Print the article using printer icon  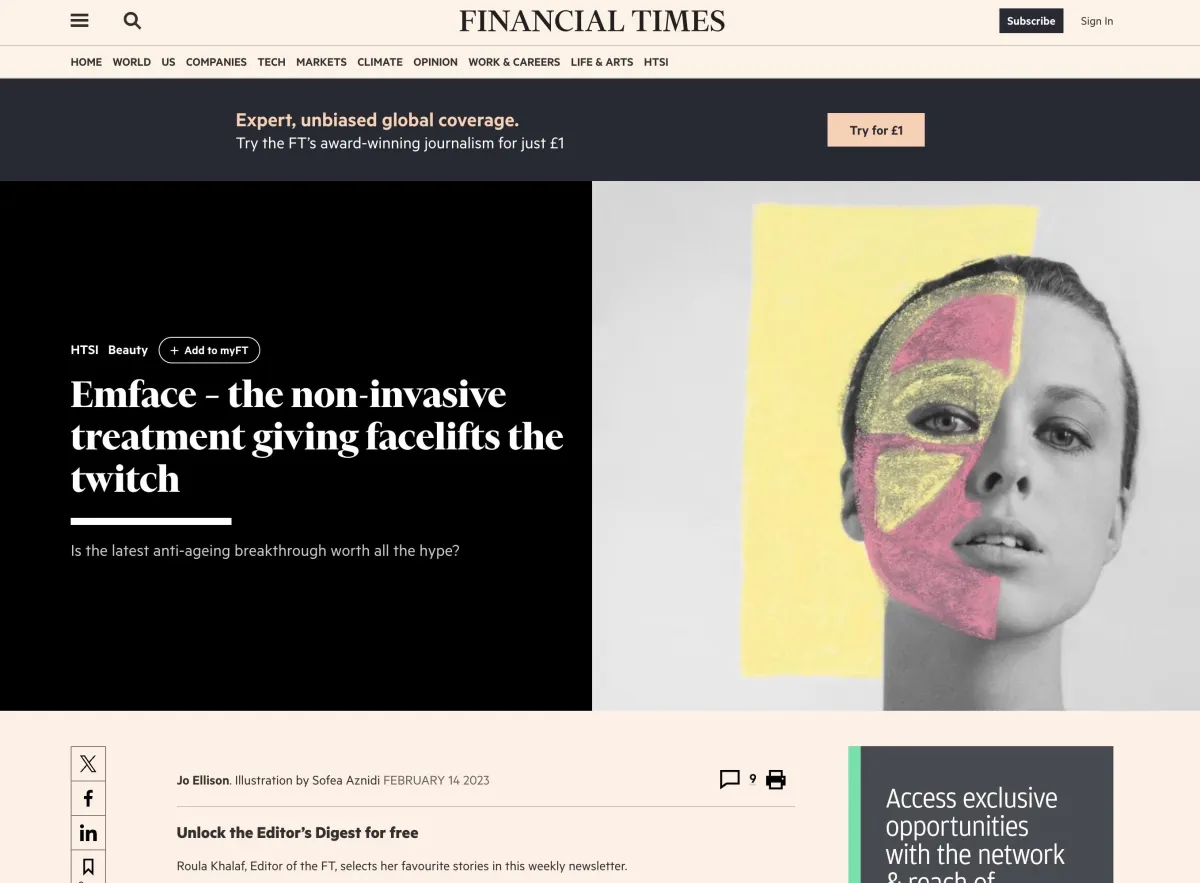tap(776, 780)
